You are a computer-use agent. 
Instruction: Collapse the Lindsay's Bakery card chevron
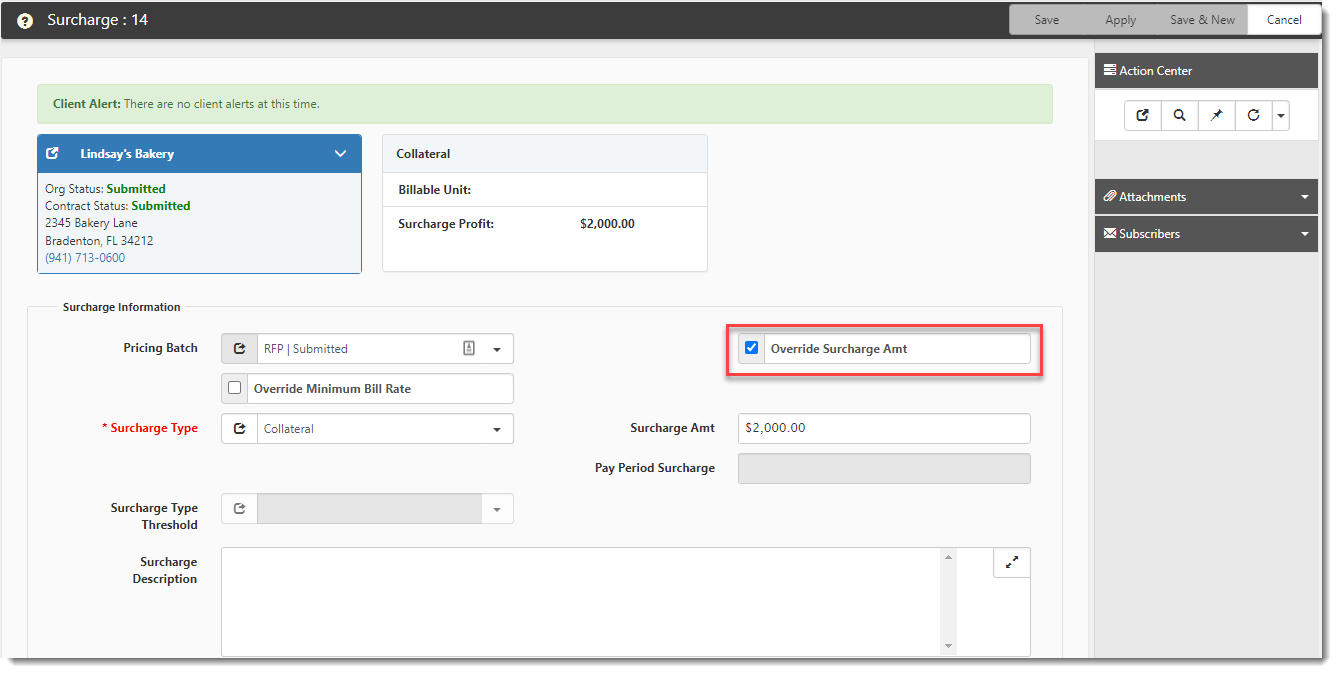[x=340, y=154]
